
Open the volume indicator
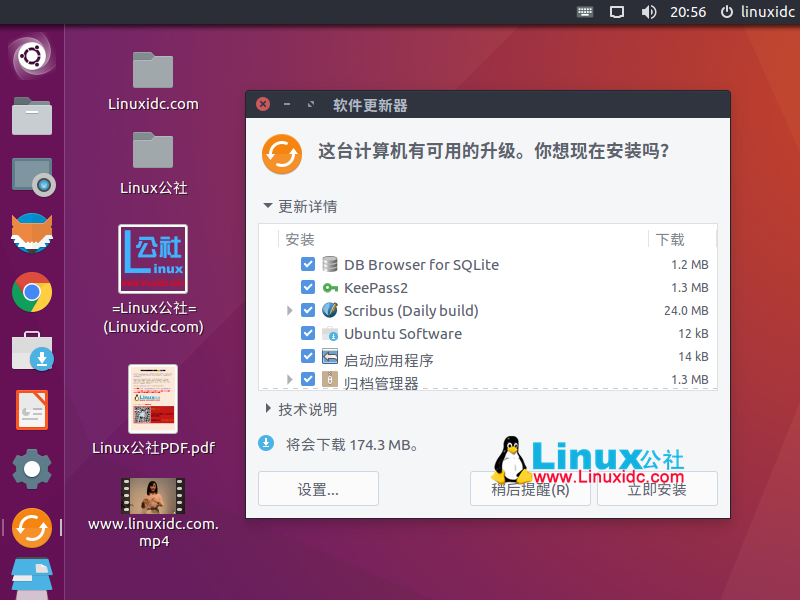click(648, 12)
